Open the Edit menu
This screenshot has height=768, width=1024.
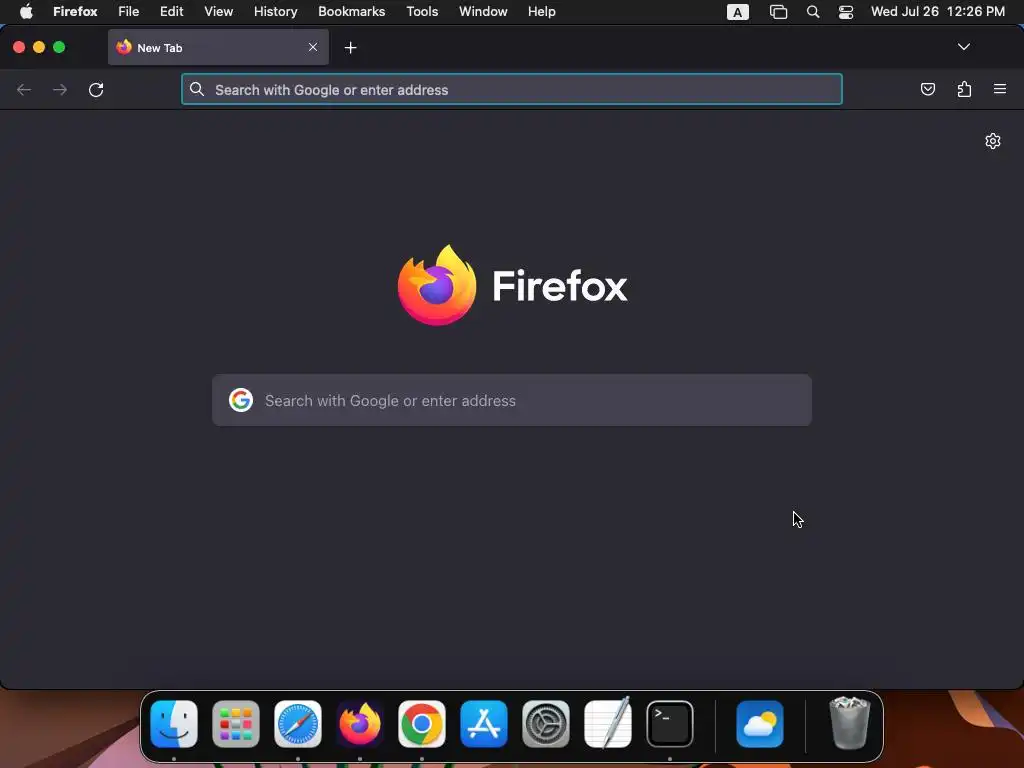pos(171,12)
